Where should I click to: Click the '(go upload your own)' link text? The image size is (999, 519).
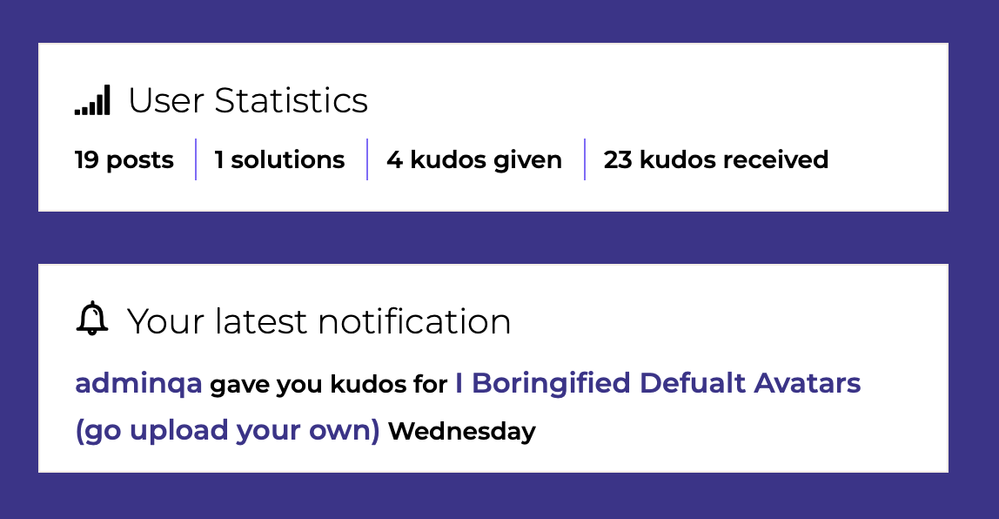coord(227,430)
